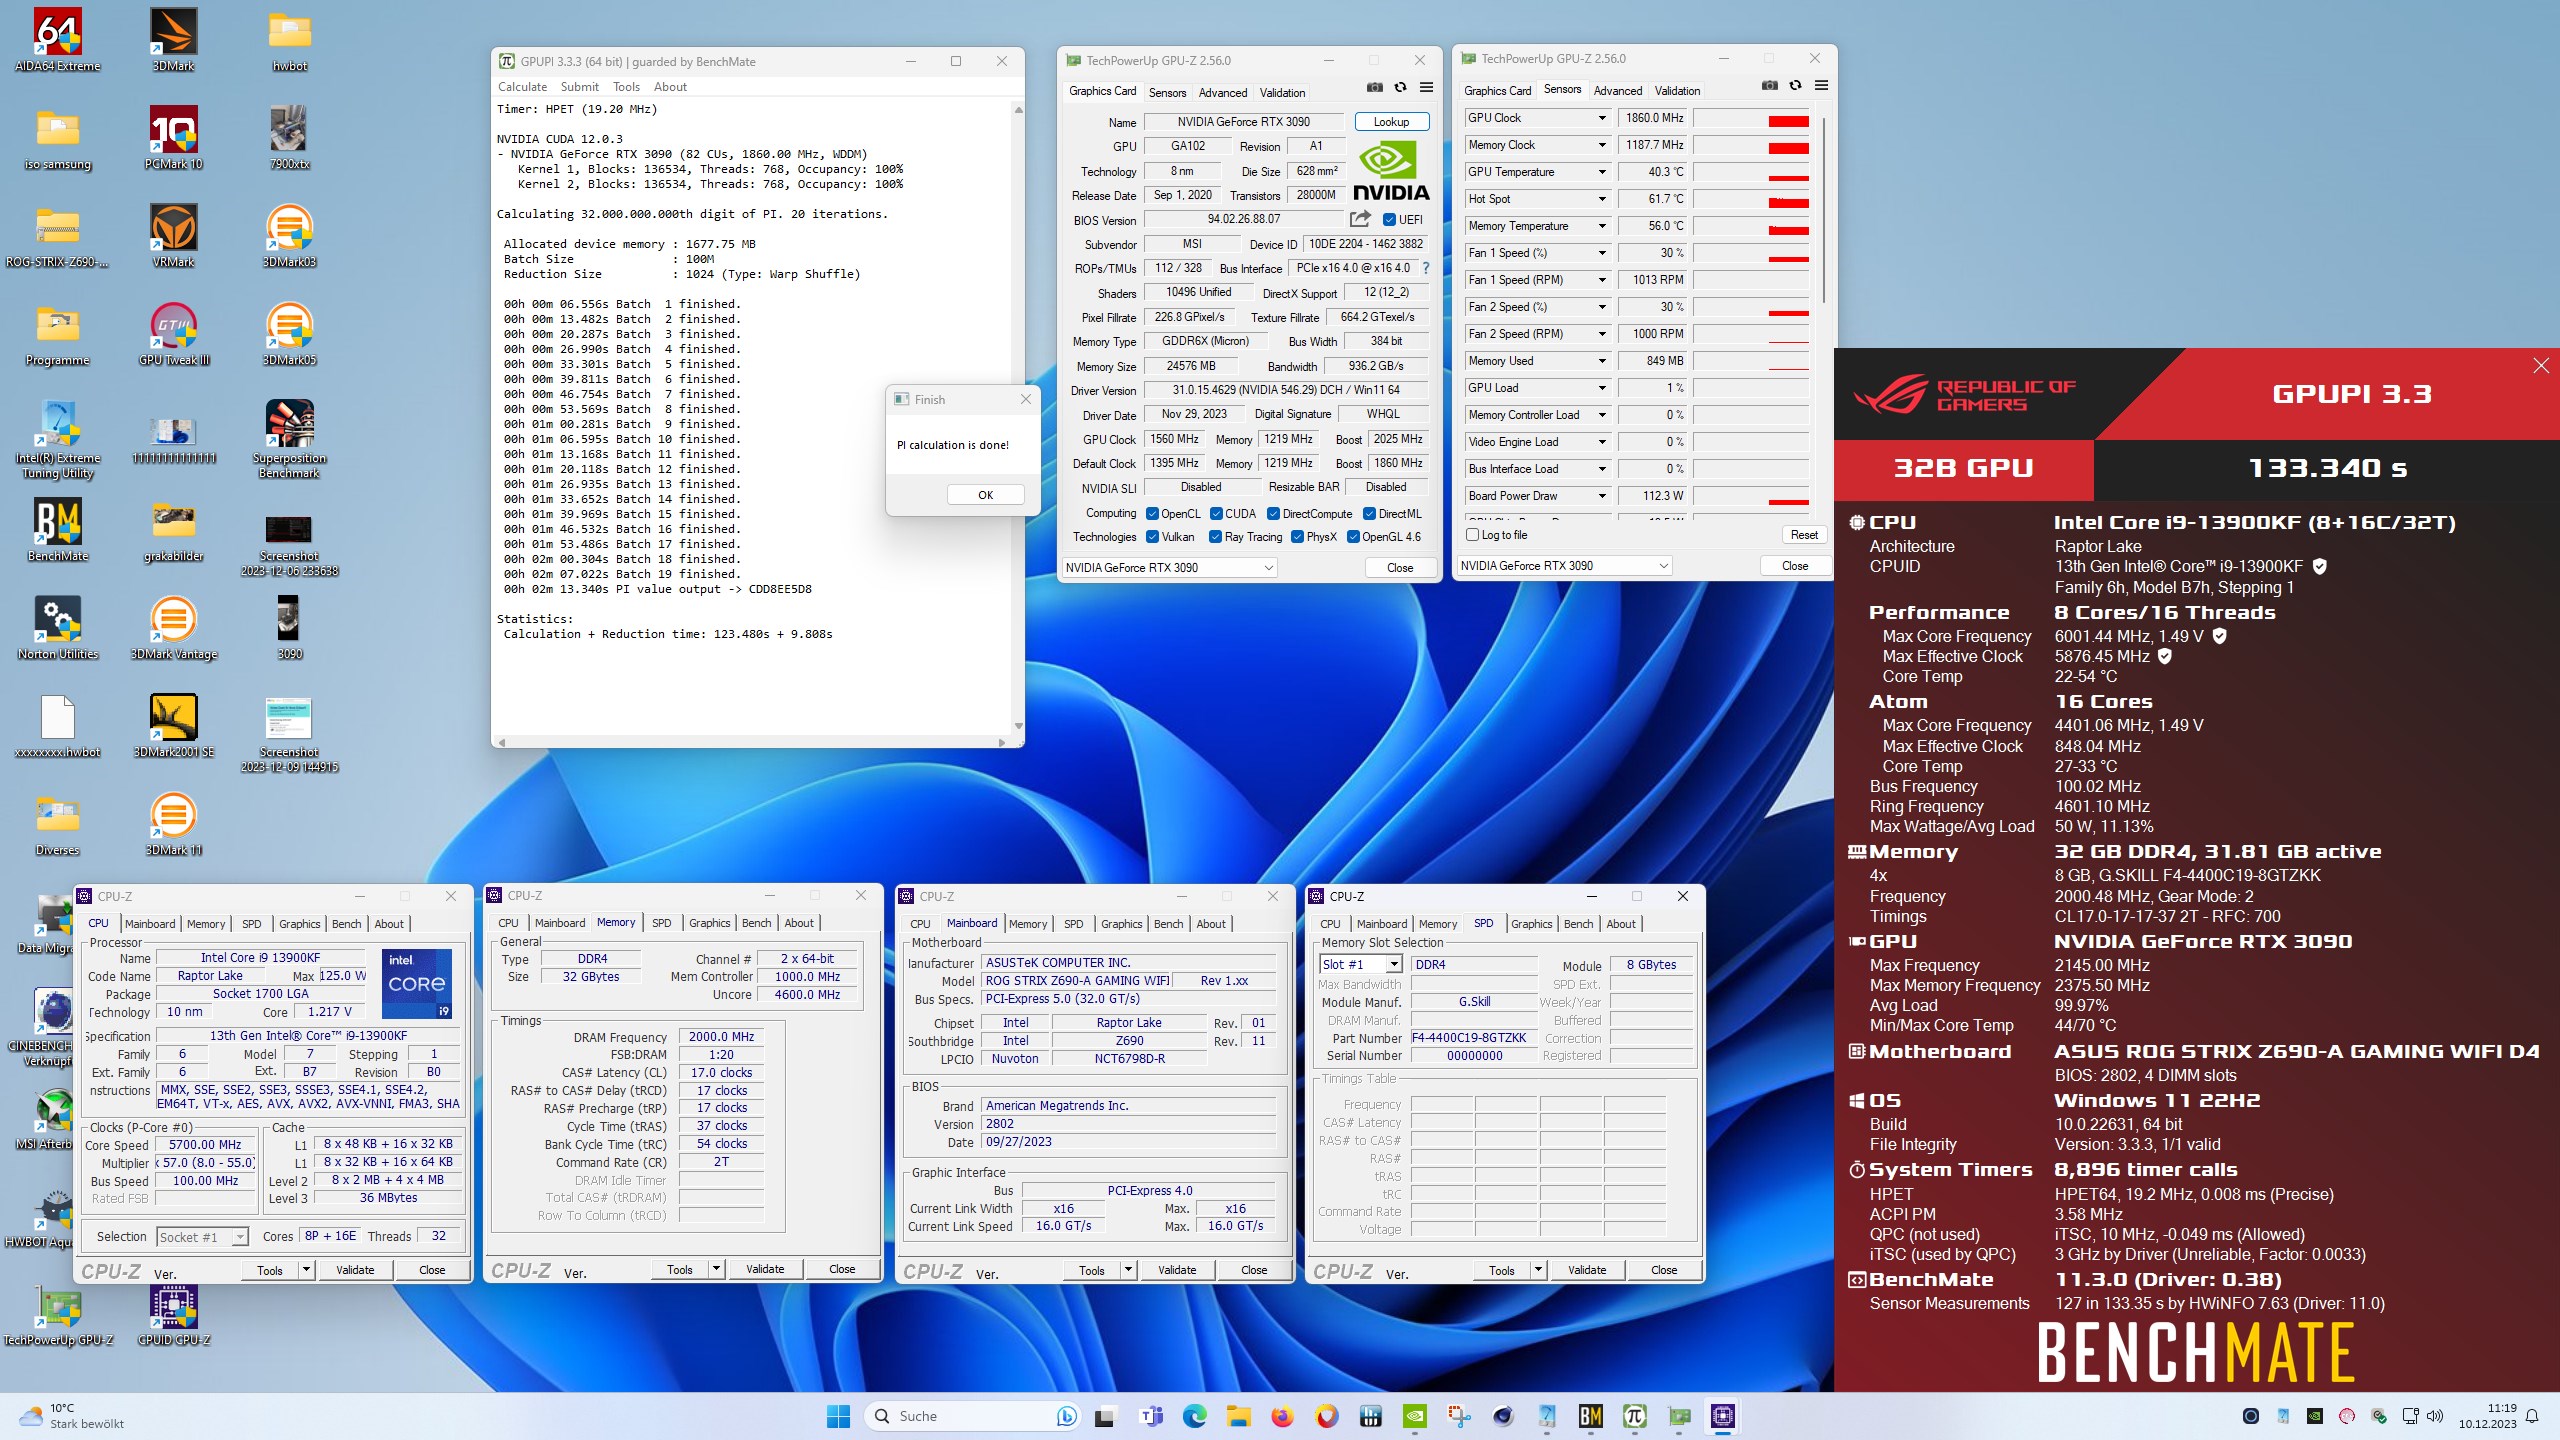Expand Memory Clock sensor dropdown
This screenshot has width=2560, height=1440.
[x=1601, y=145]
